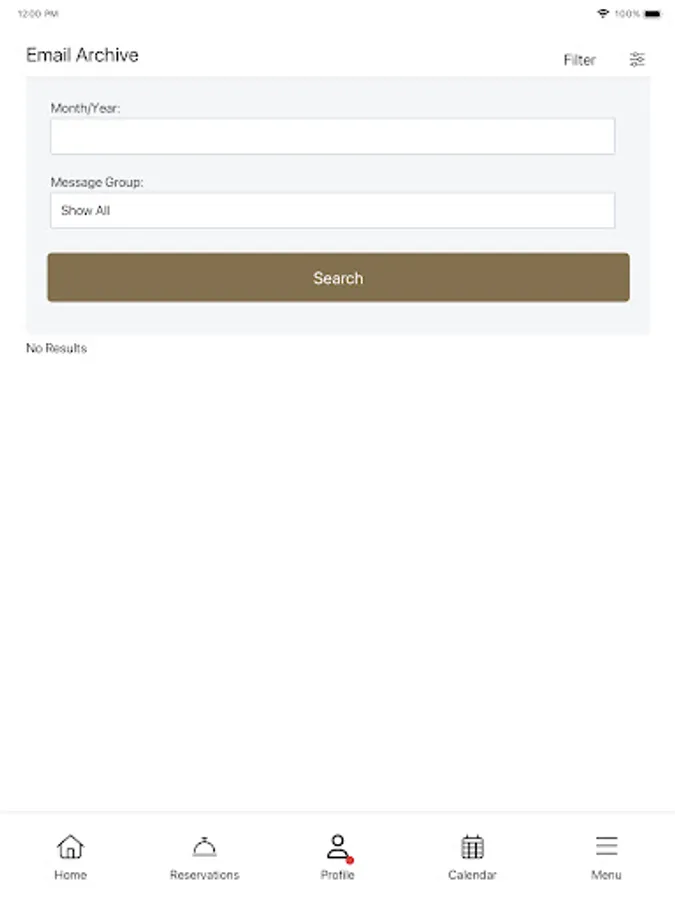Screen dimensions: 675x900
Task: Open the Message Group dropdown showing Show All
Action: click(x=333, y=210)
